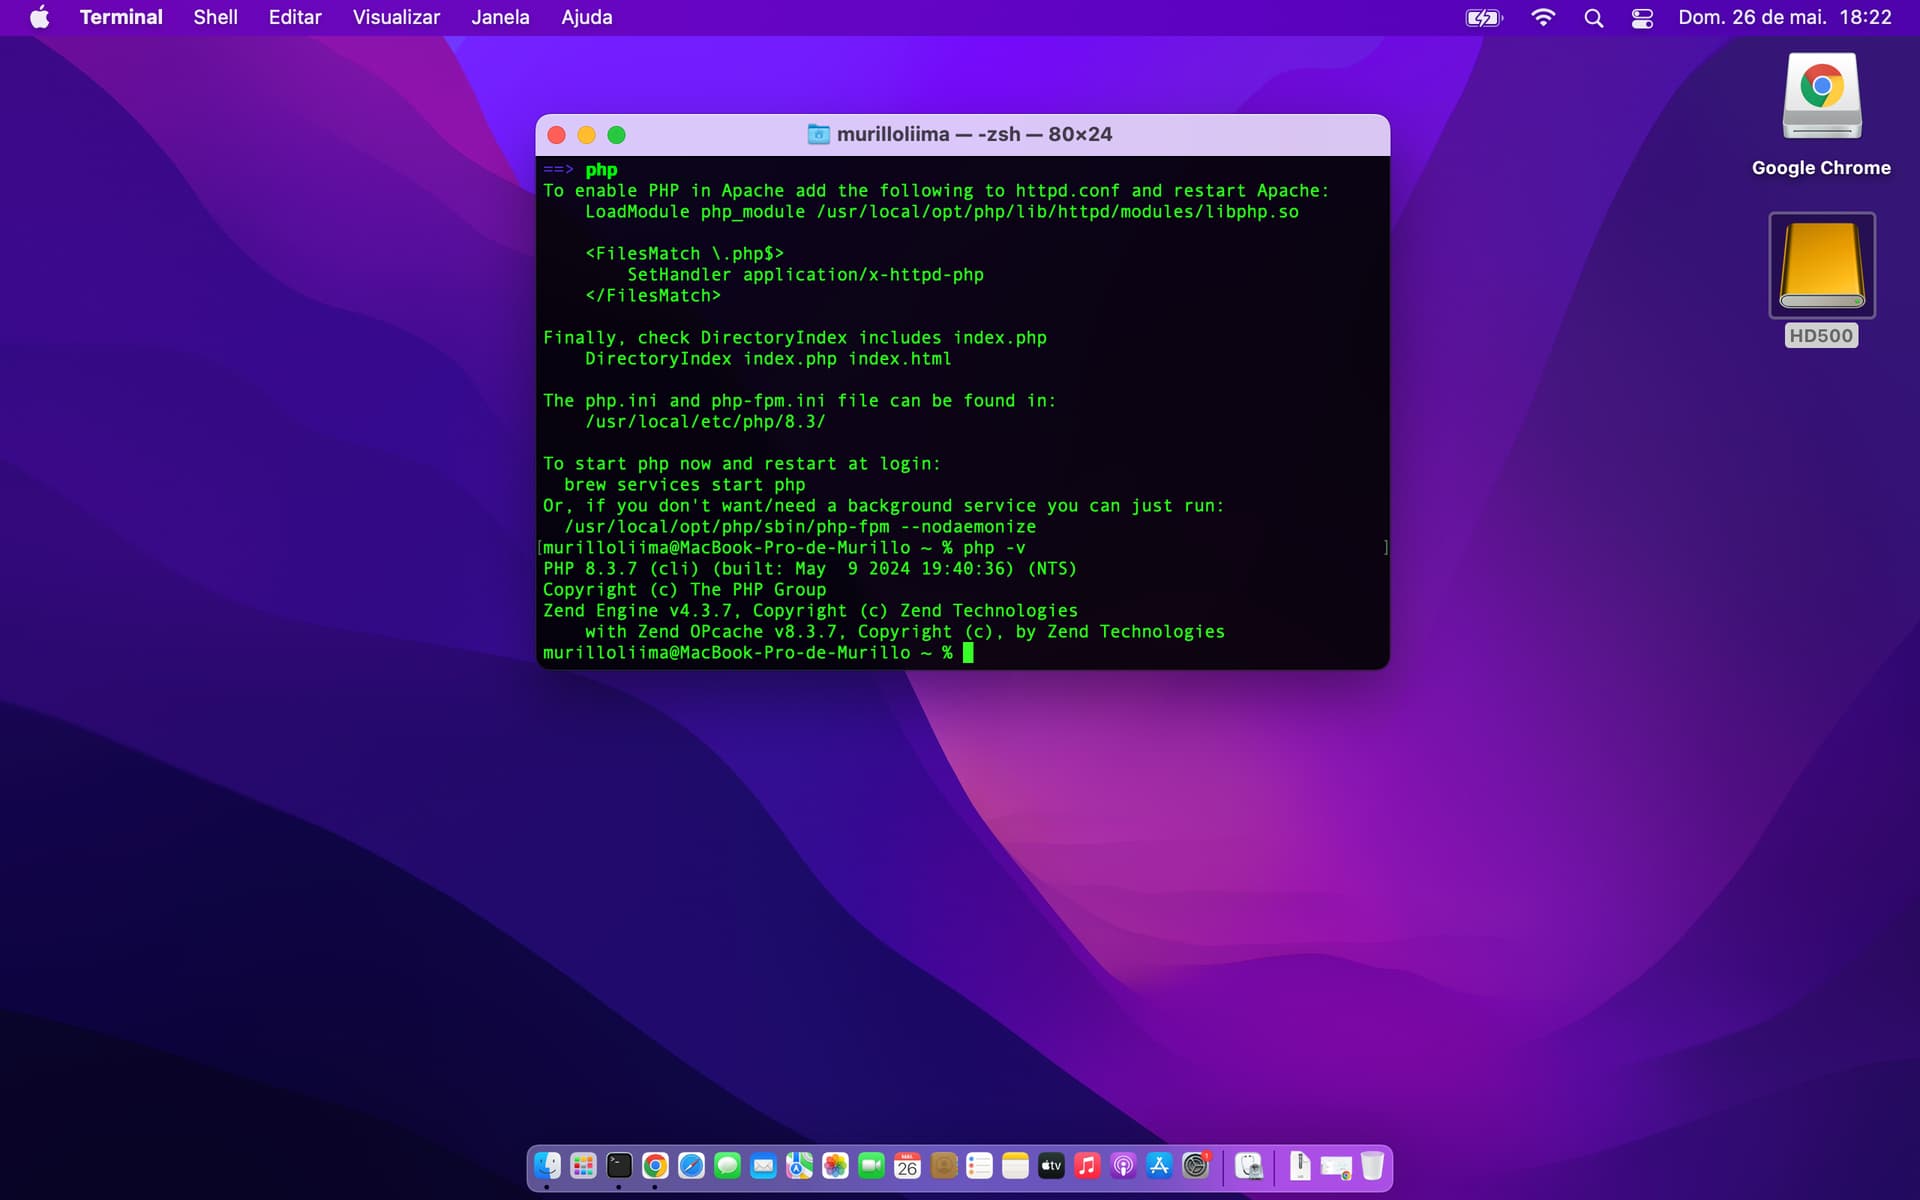Open Control Center in the menu bar
Viewport: 1920px width, 1200px height.
click(1642, 18)
